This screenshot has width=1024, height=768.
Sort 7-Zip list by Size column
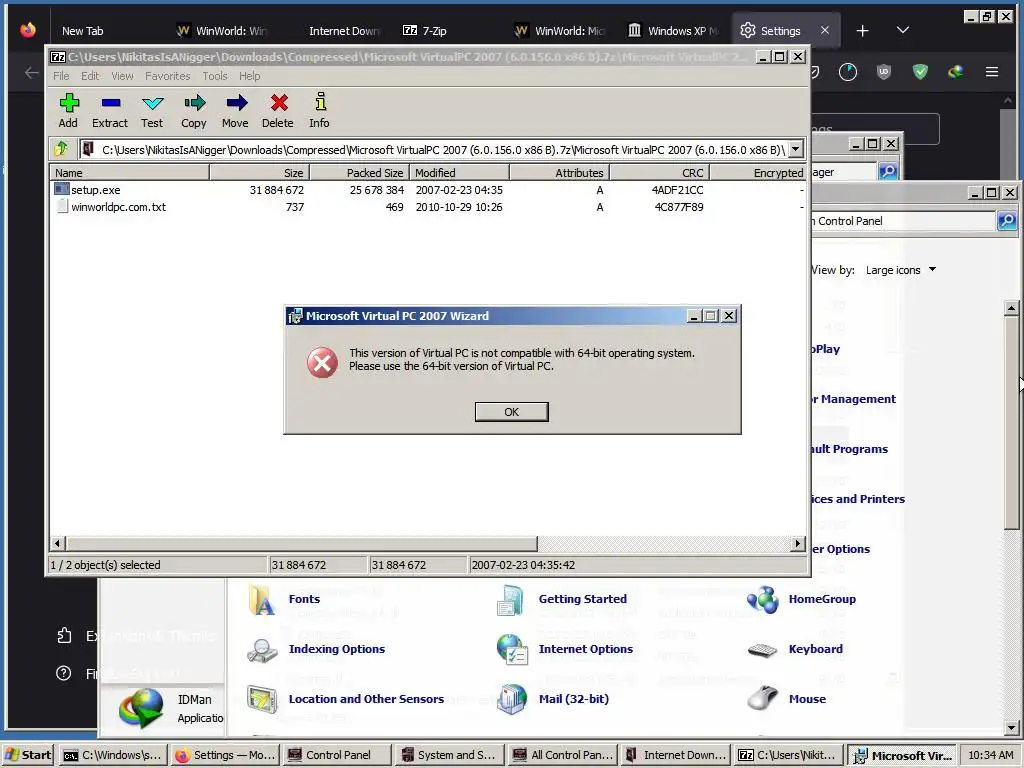click(259, 172)
